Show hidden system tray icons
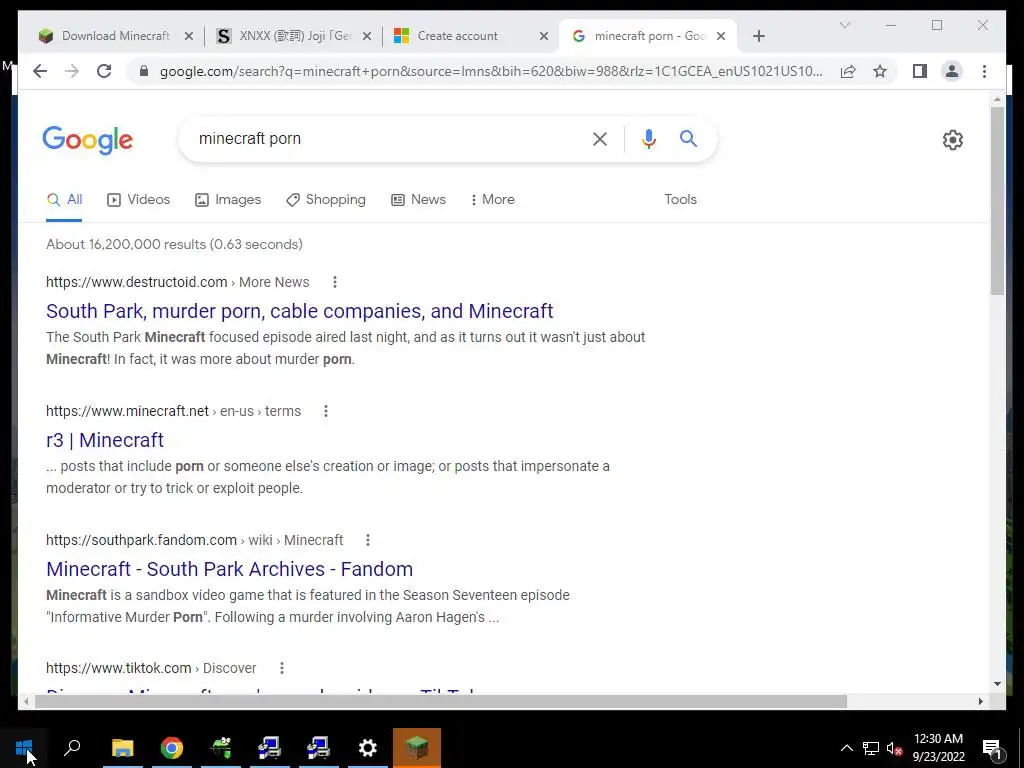This screenshot has width=1024, height=768. 846,748
